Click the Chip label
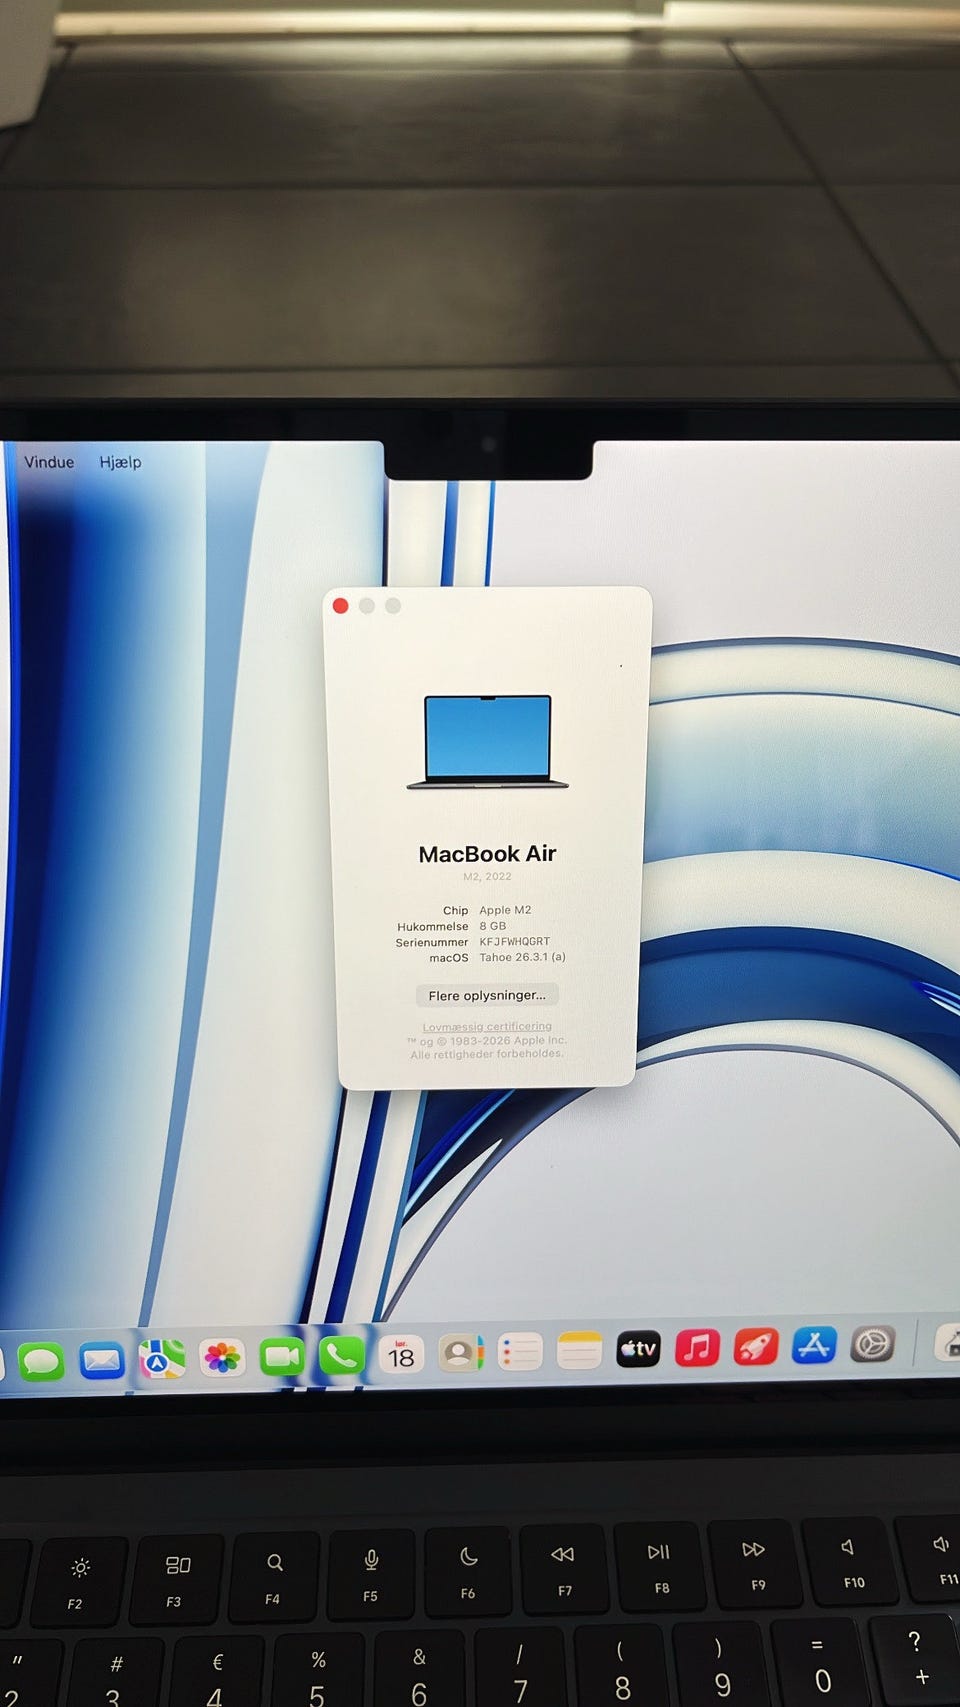960x1707 pixels. [455, 910]
